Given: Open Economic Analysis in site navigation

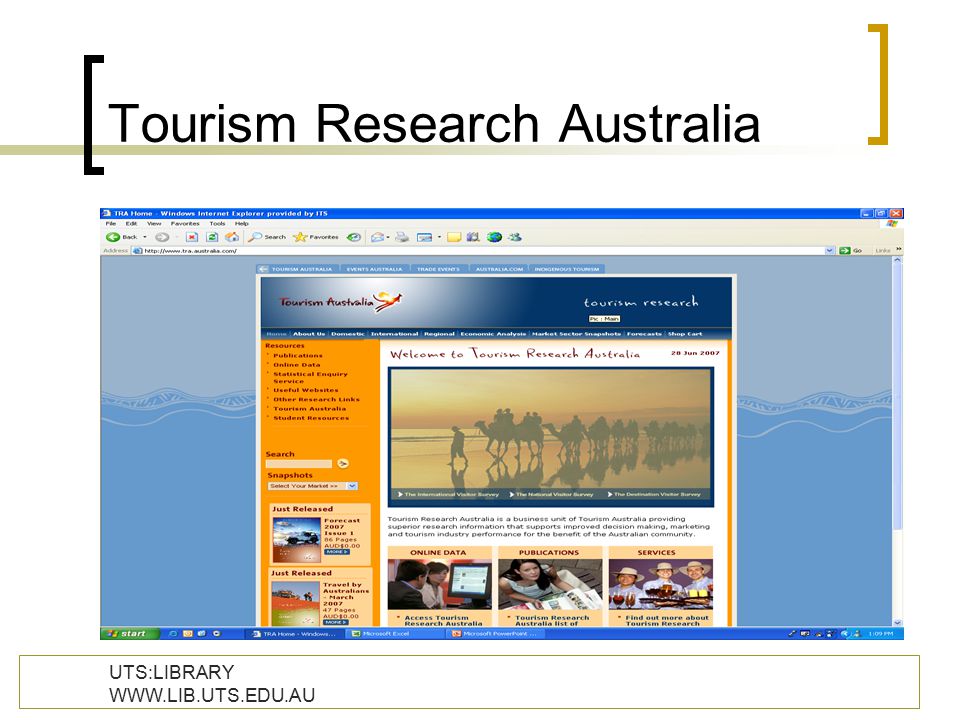Looking at the screenshot, I should pyautogui.click(x=493, y=334).
